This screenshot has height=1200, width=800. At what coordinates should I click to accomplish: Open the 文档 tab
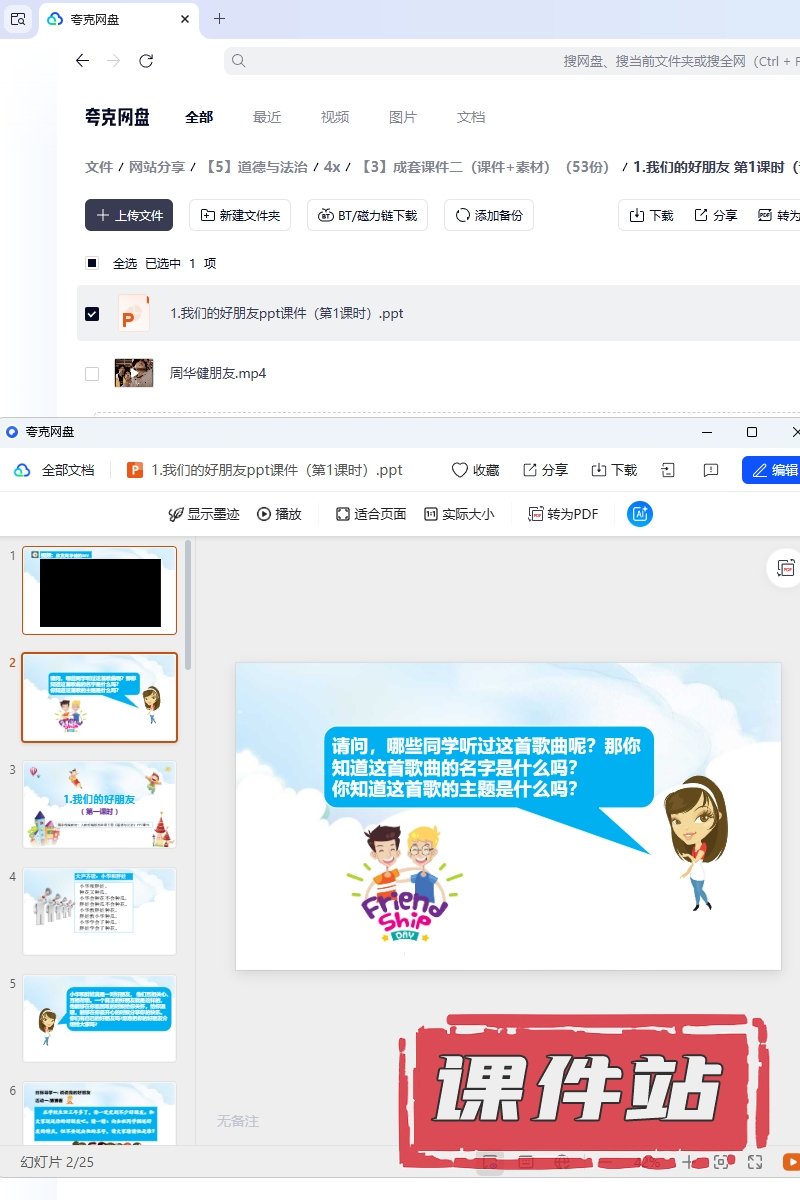pyautogui.click(x=471, y=117)
